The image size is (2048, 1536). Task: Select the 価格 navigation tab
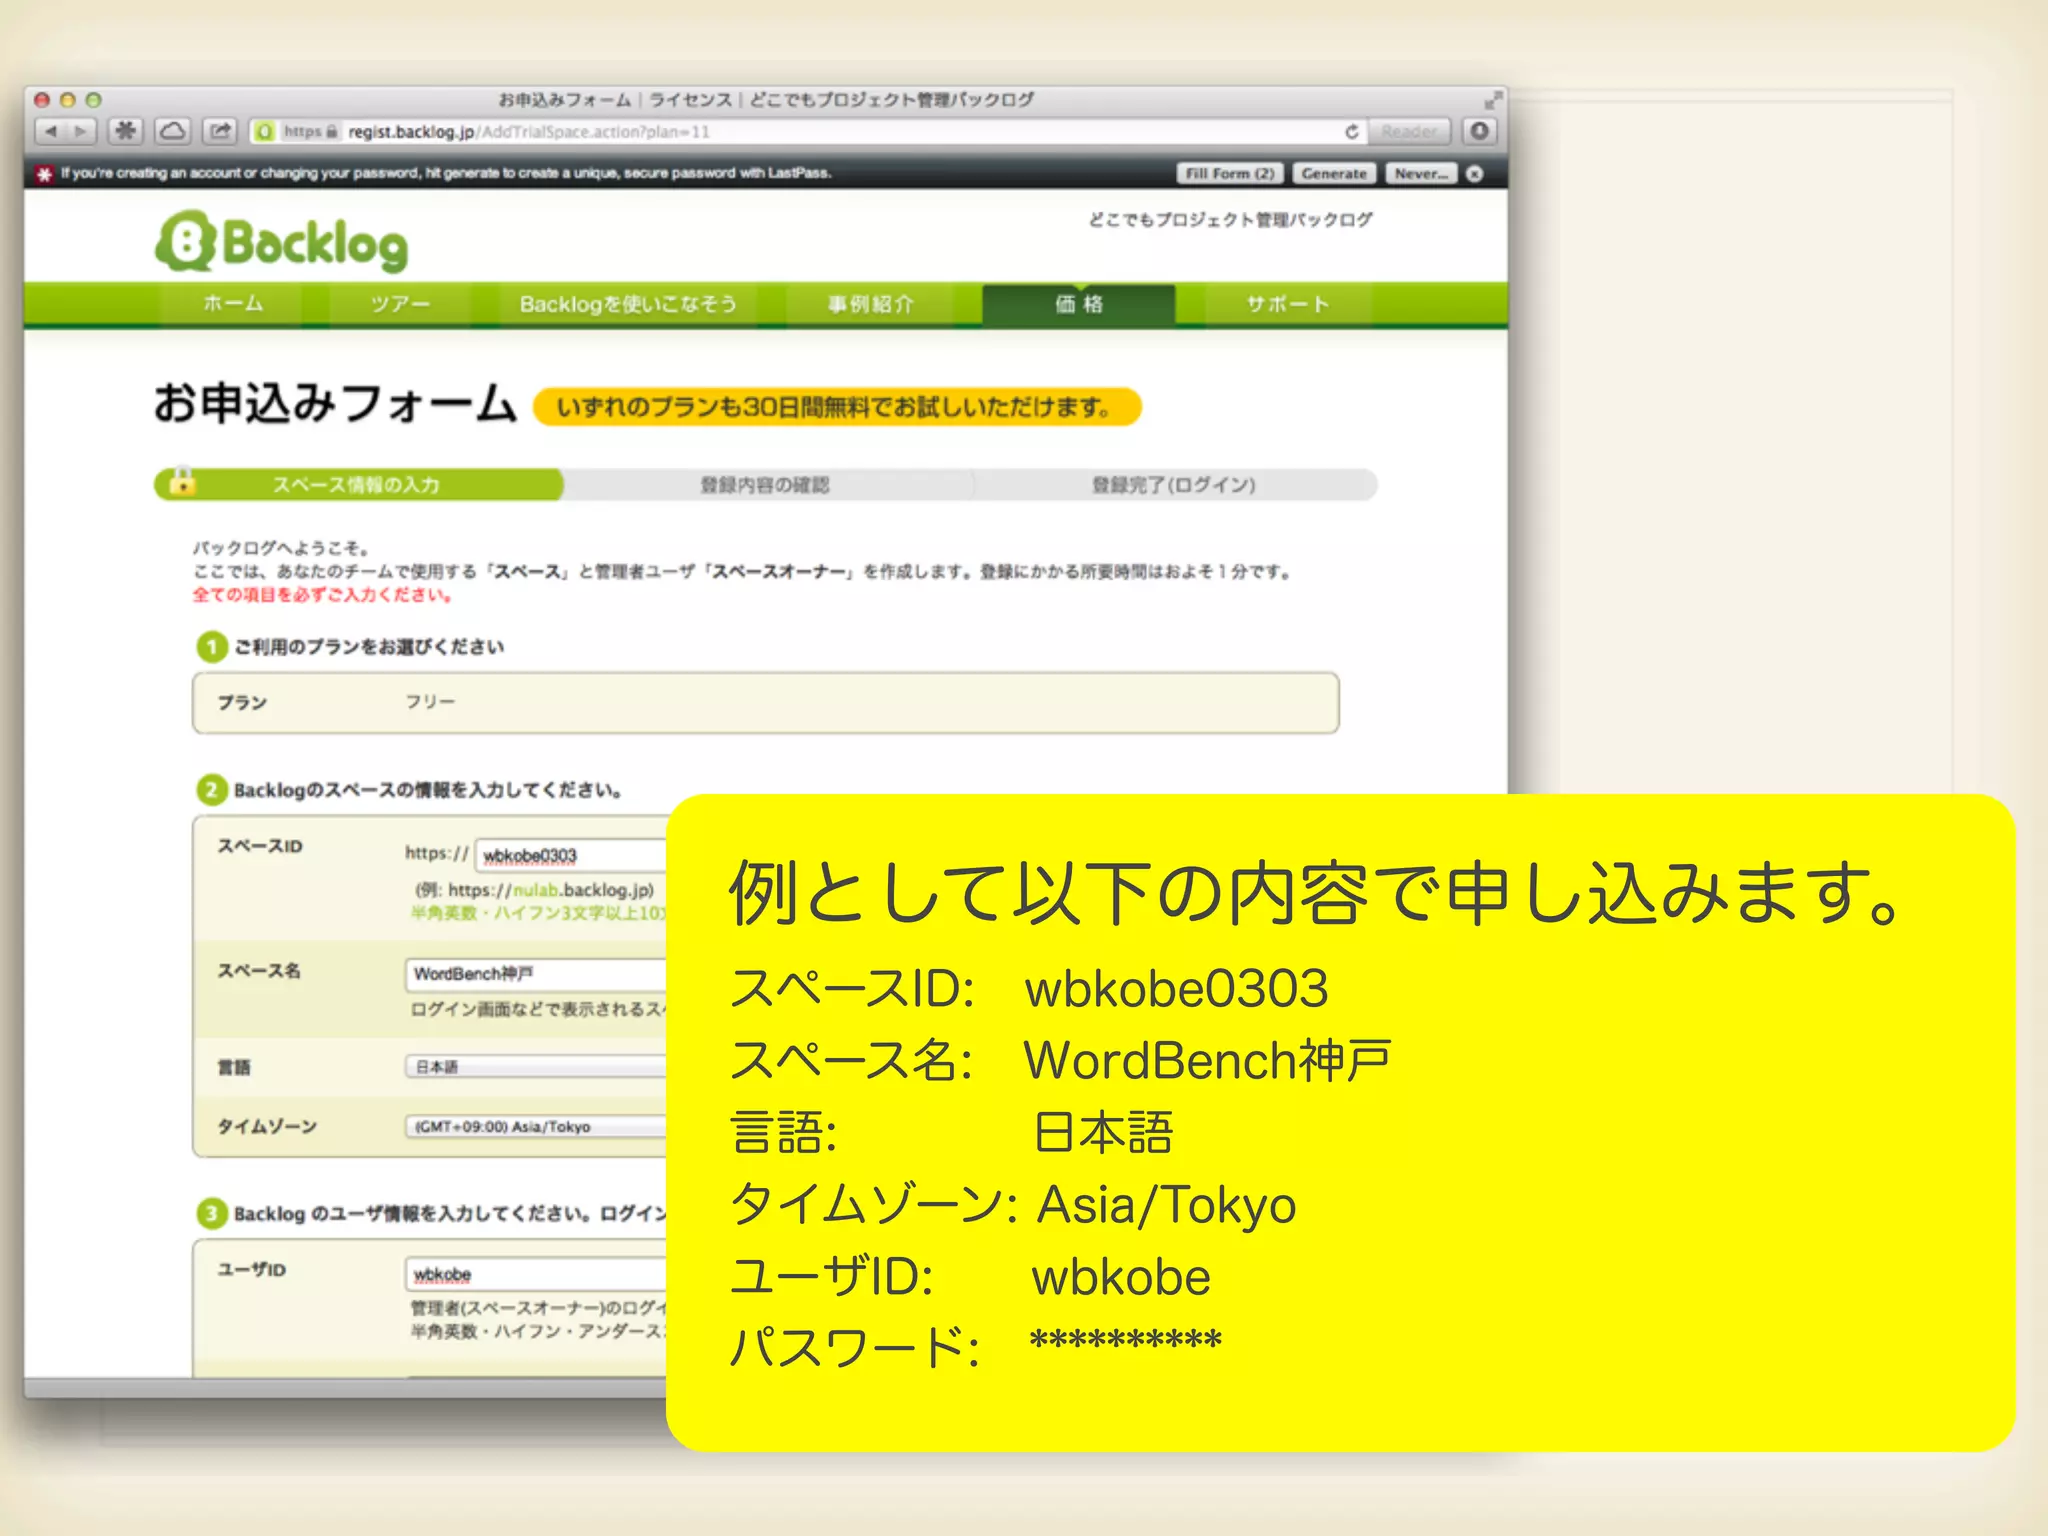[1078, 304]
